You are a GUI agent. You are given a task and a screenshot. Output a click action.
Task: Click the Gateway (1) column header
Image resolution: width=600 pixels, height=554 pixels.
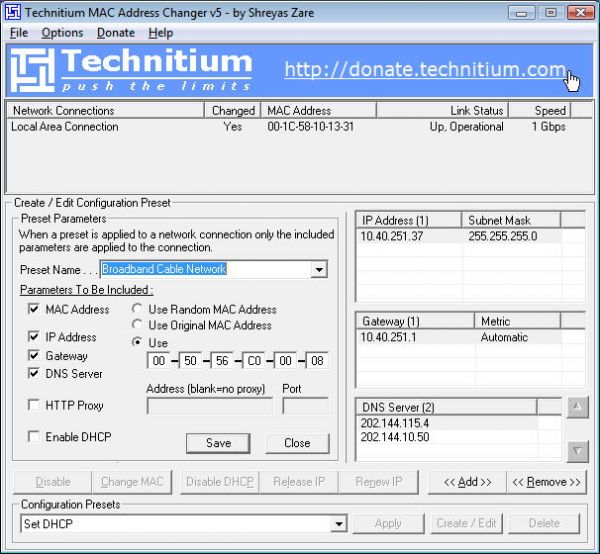click(x=415, y=321)
